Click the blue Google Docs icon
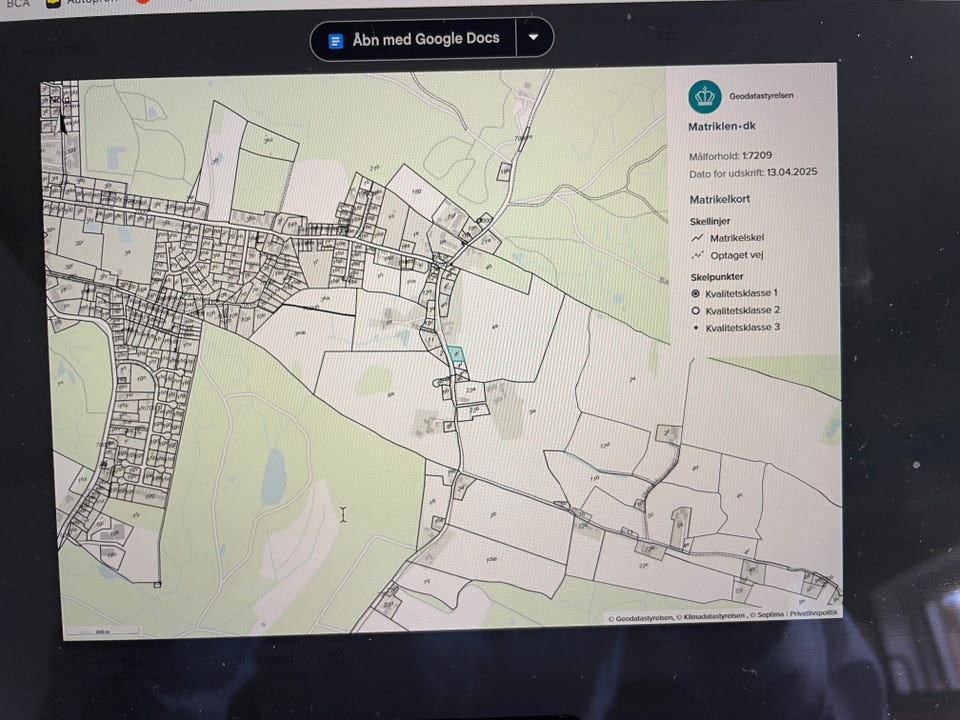Viewport: 960px width, 720px height. 336,41
